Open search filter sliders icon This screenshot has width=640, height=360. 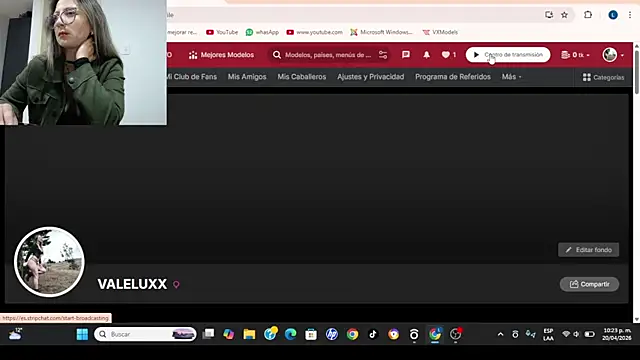383,55
